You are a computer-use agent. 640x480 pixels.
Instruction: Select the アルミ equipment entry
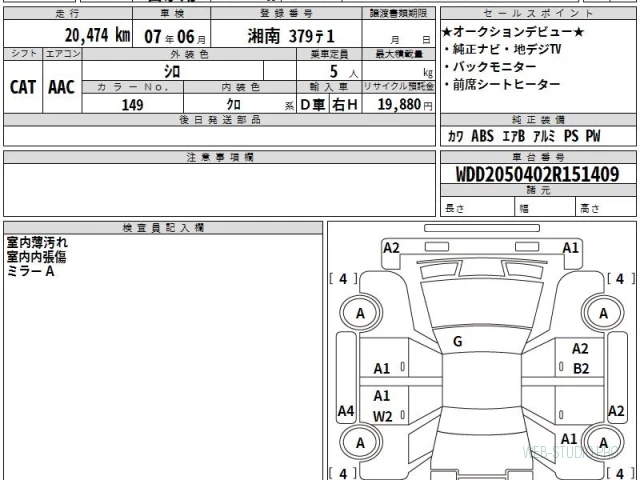click(x=544, y=136)
